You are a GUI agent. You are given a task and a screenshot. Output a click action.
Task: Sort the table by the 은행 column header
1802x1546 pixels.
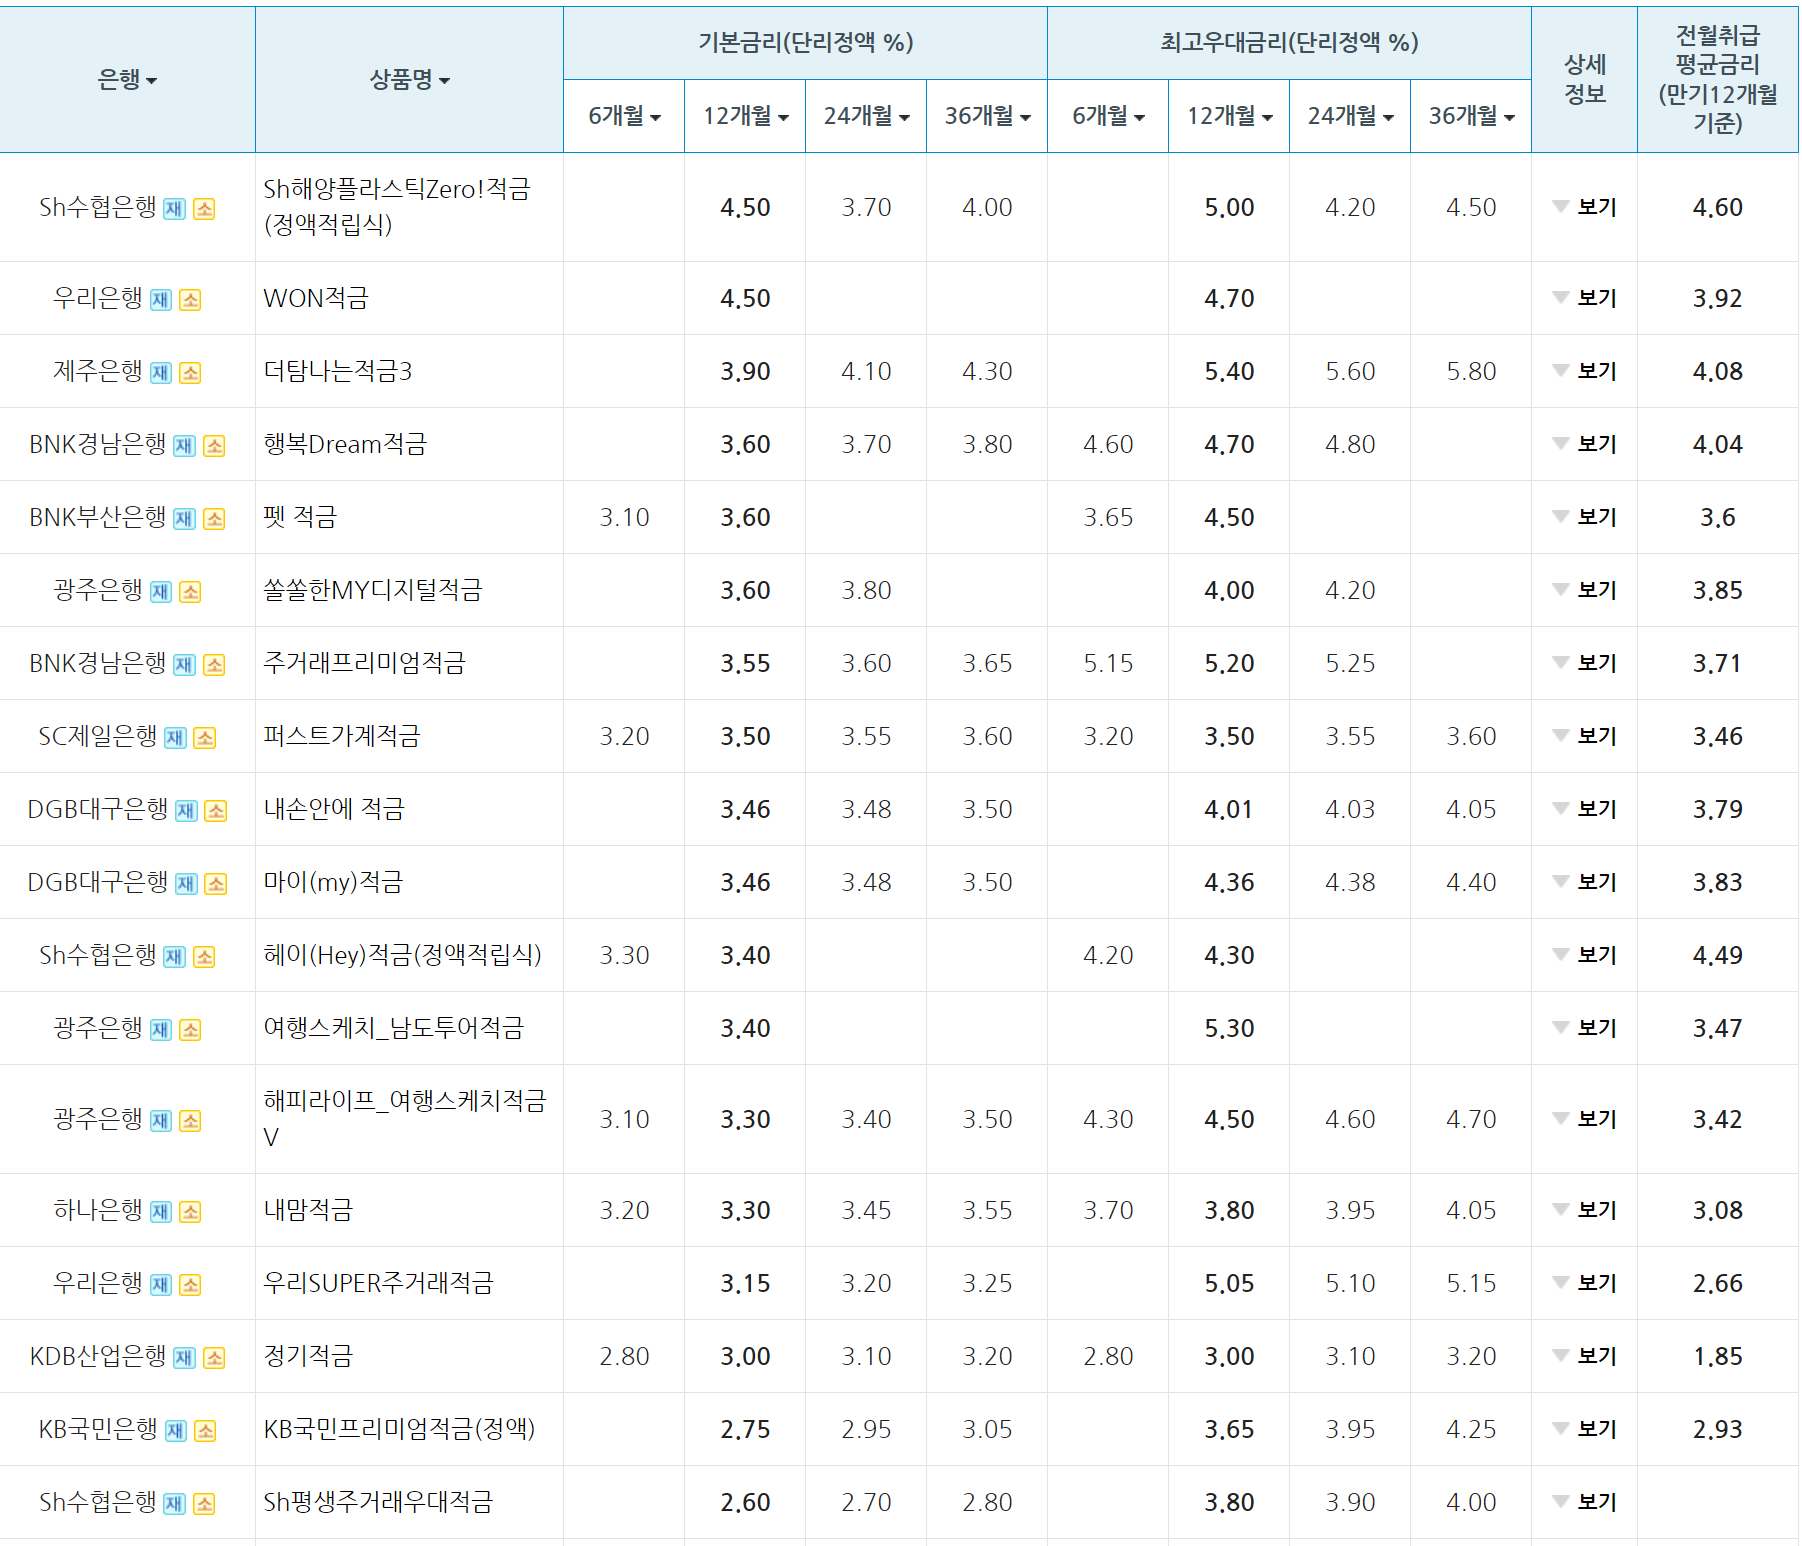[127, 79]
